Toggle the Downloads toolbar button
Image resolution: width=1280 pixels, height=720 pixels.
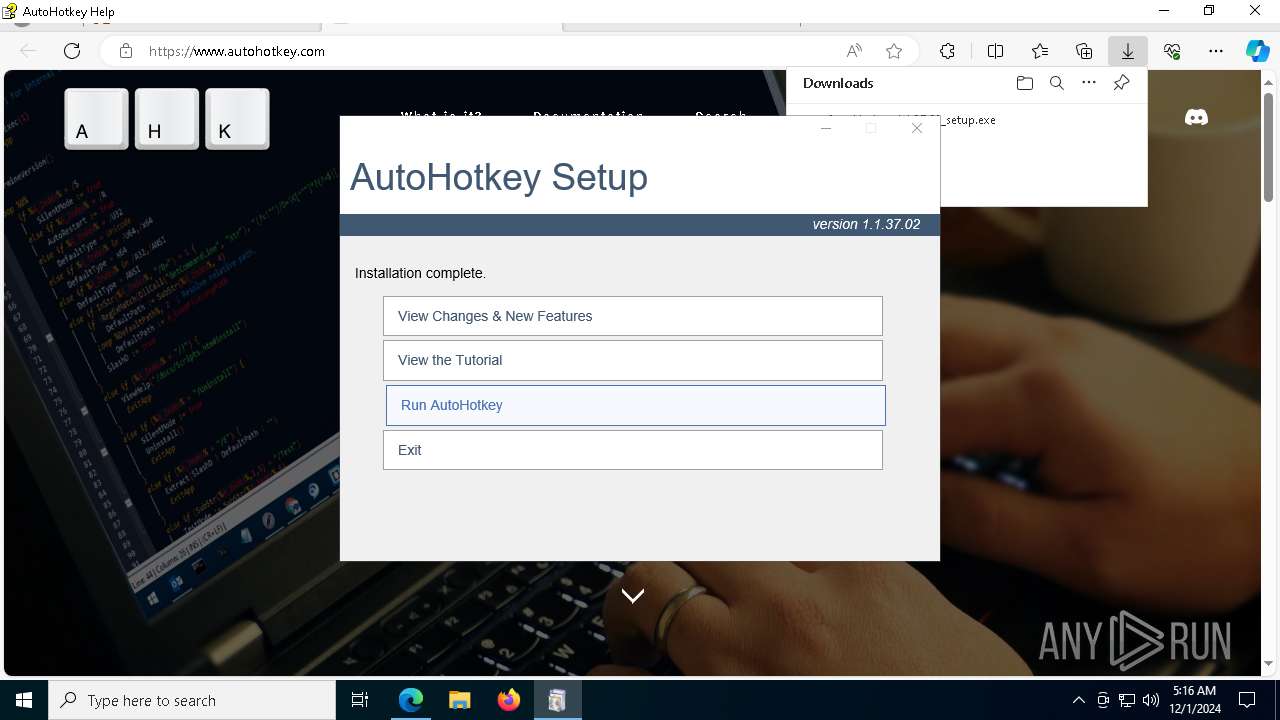(1127, 51)
